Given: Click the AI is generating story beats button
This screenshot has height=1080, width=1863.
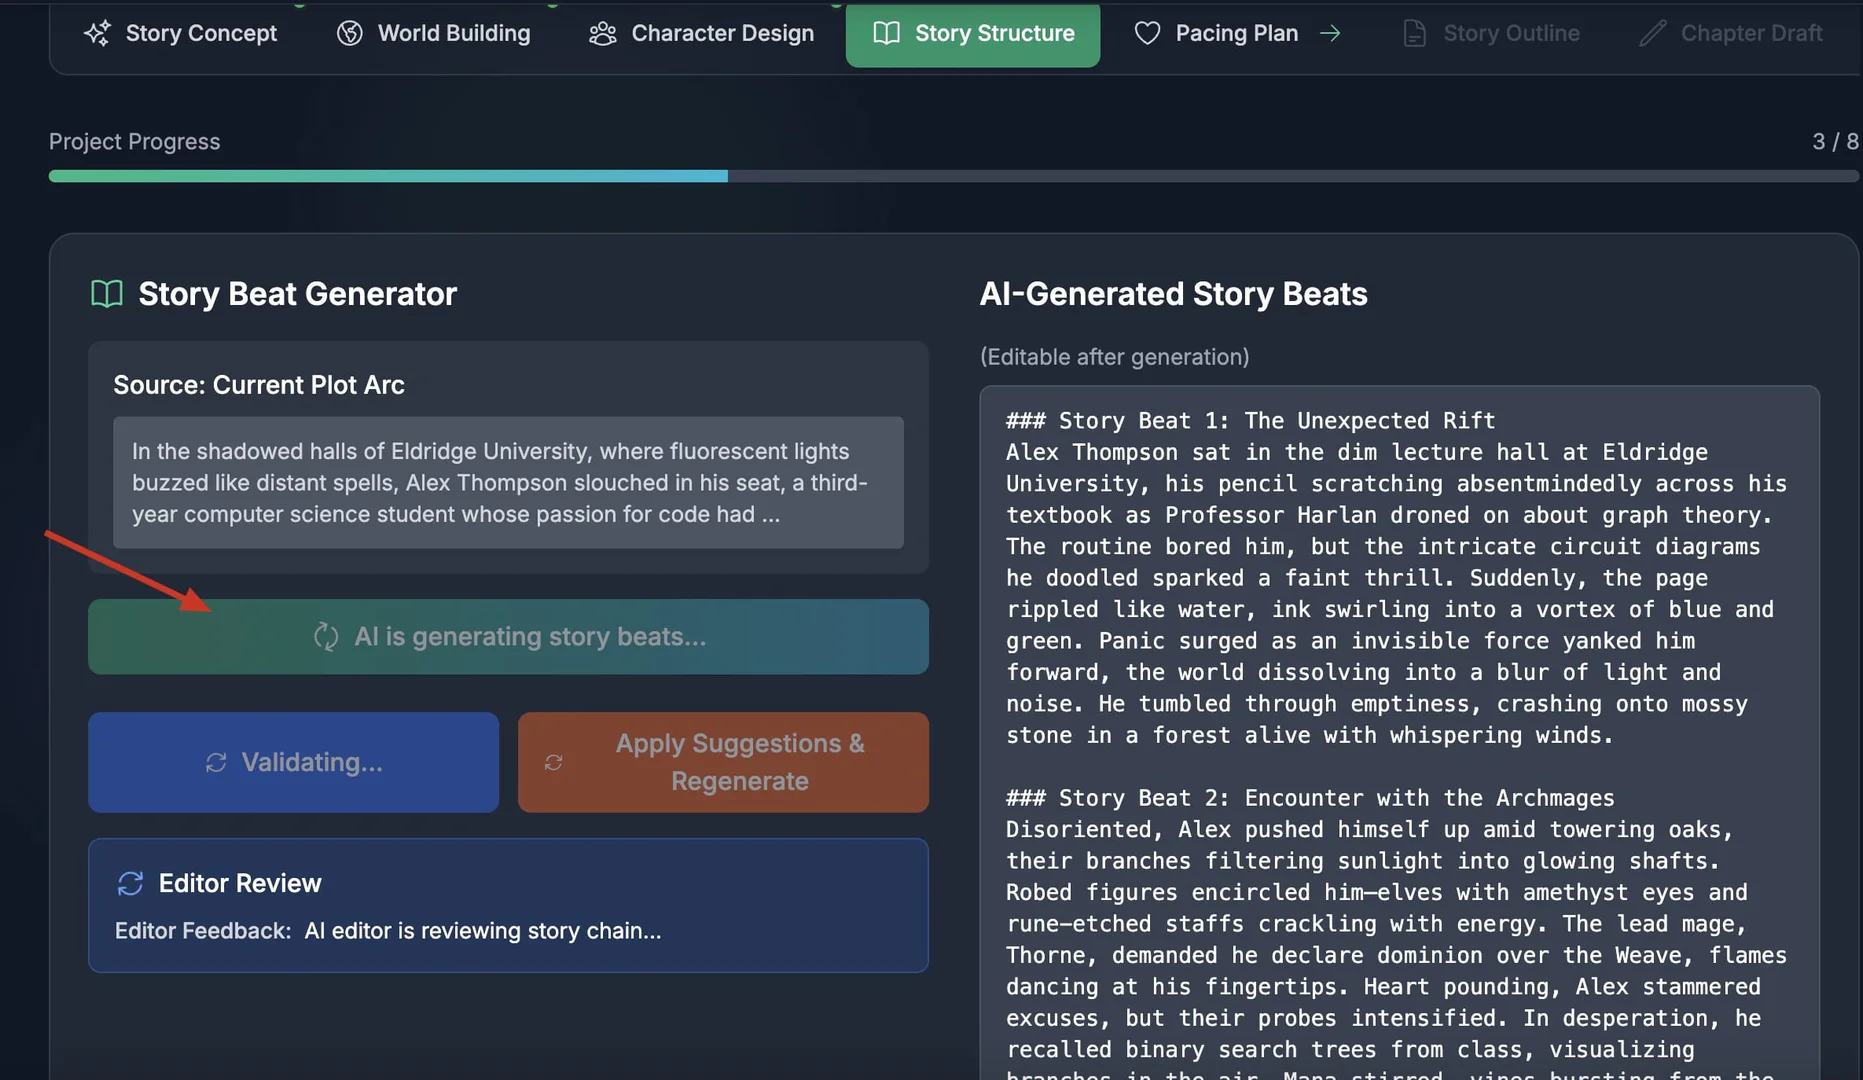Looking at the screenshot, I should [x=508, y=636].
